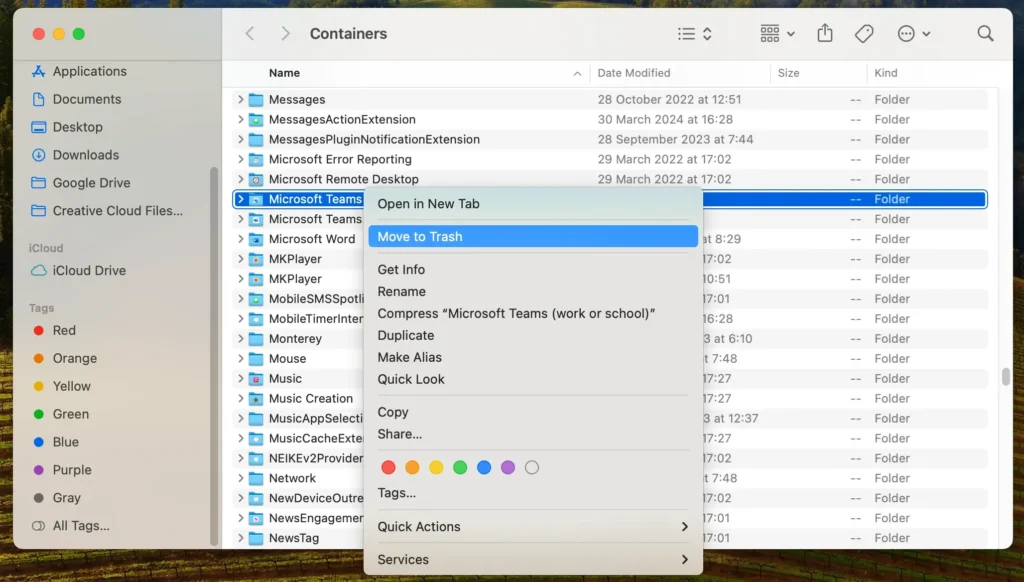Sort by Size column header
This screenshot has width=1024, height=582.
[x=788, y=73]
